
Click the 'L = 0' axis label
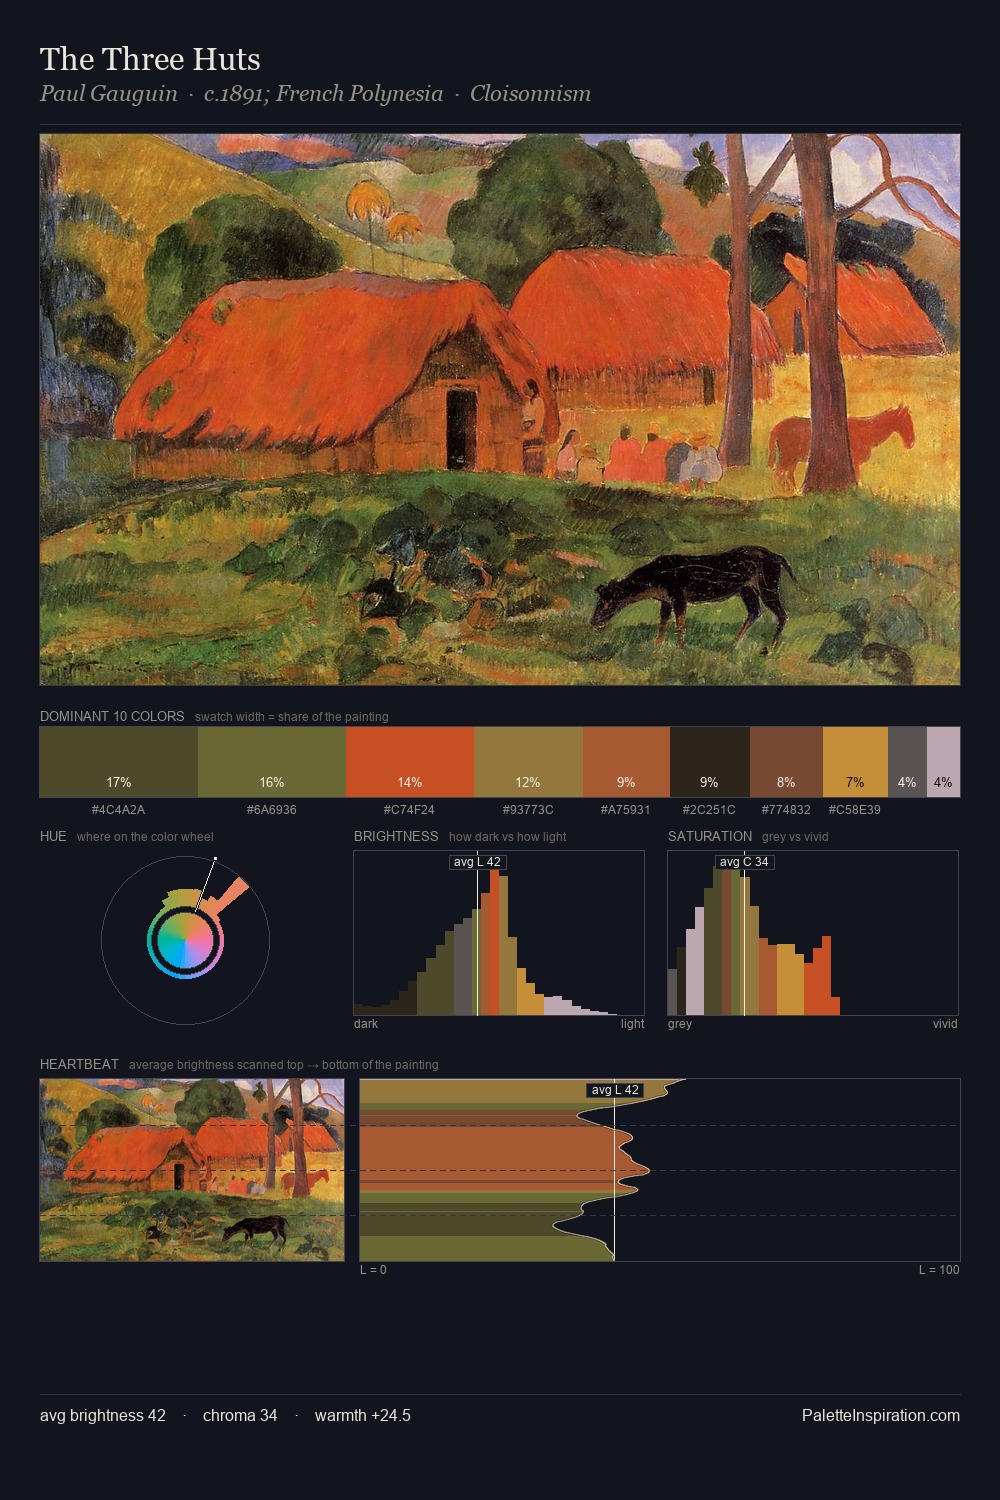click(x=373, y=1270)
